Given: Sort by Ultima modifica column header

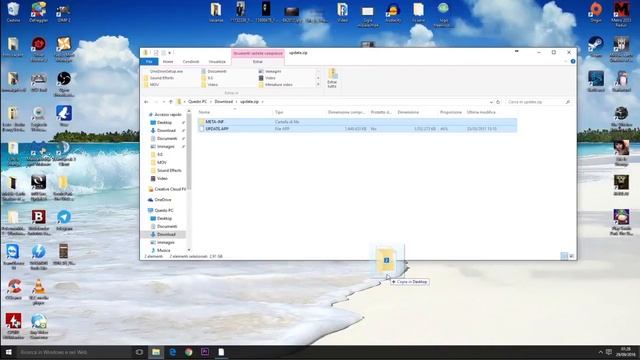Looking at the screenshot, I should [x=481, y=112].
